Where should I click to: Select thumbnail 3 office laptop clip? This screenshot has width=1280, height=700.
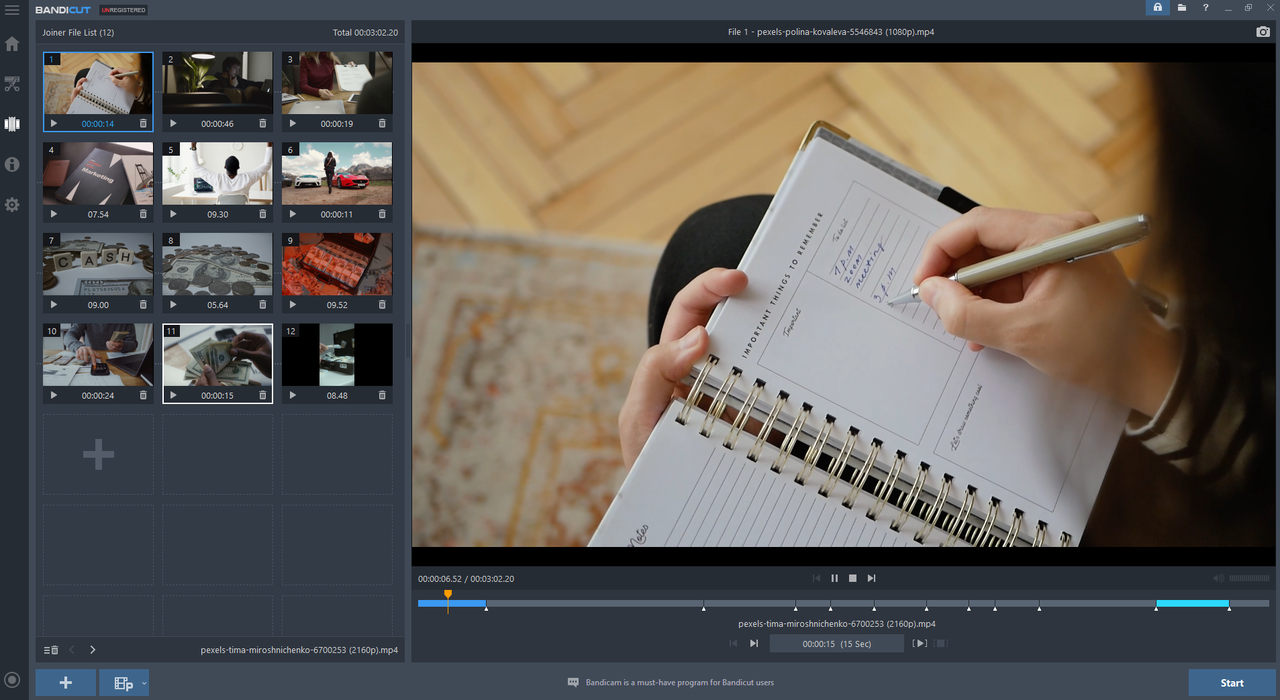point(337,83)
